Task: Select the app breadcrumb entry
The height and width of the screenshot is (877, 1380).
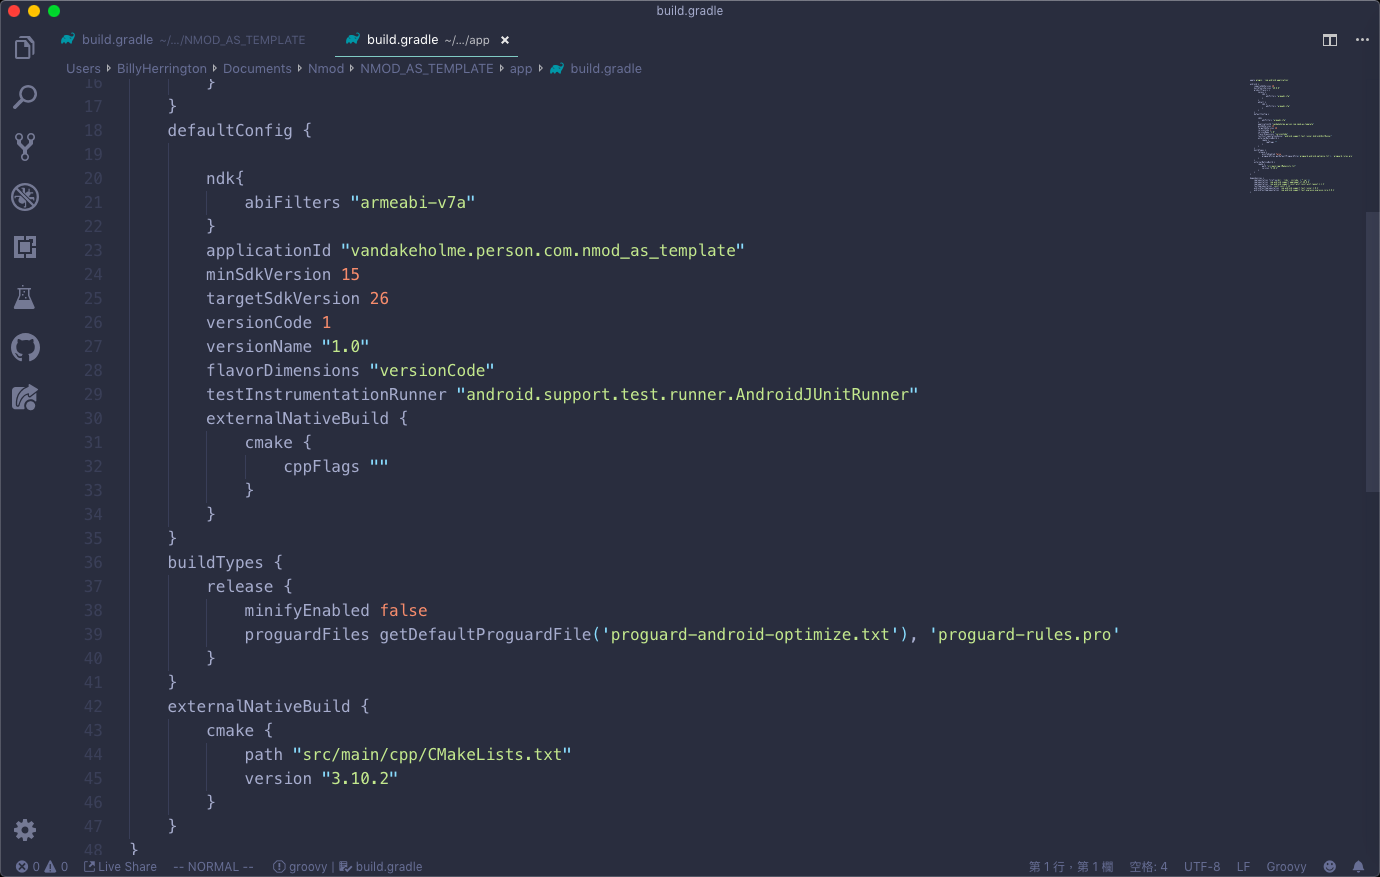Action: (x=520, y=68)
